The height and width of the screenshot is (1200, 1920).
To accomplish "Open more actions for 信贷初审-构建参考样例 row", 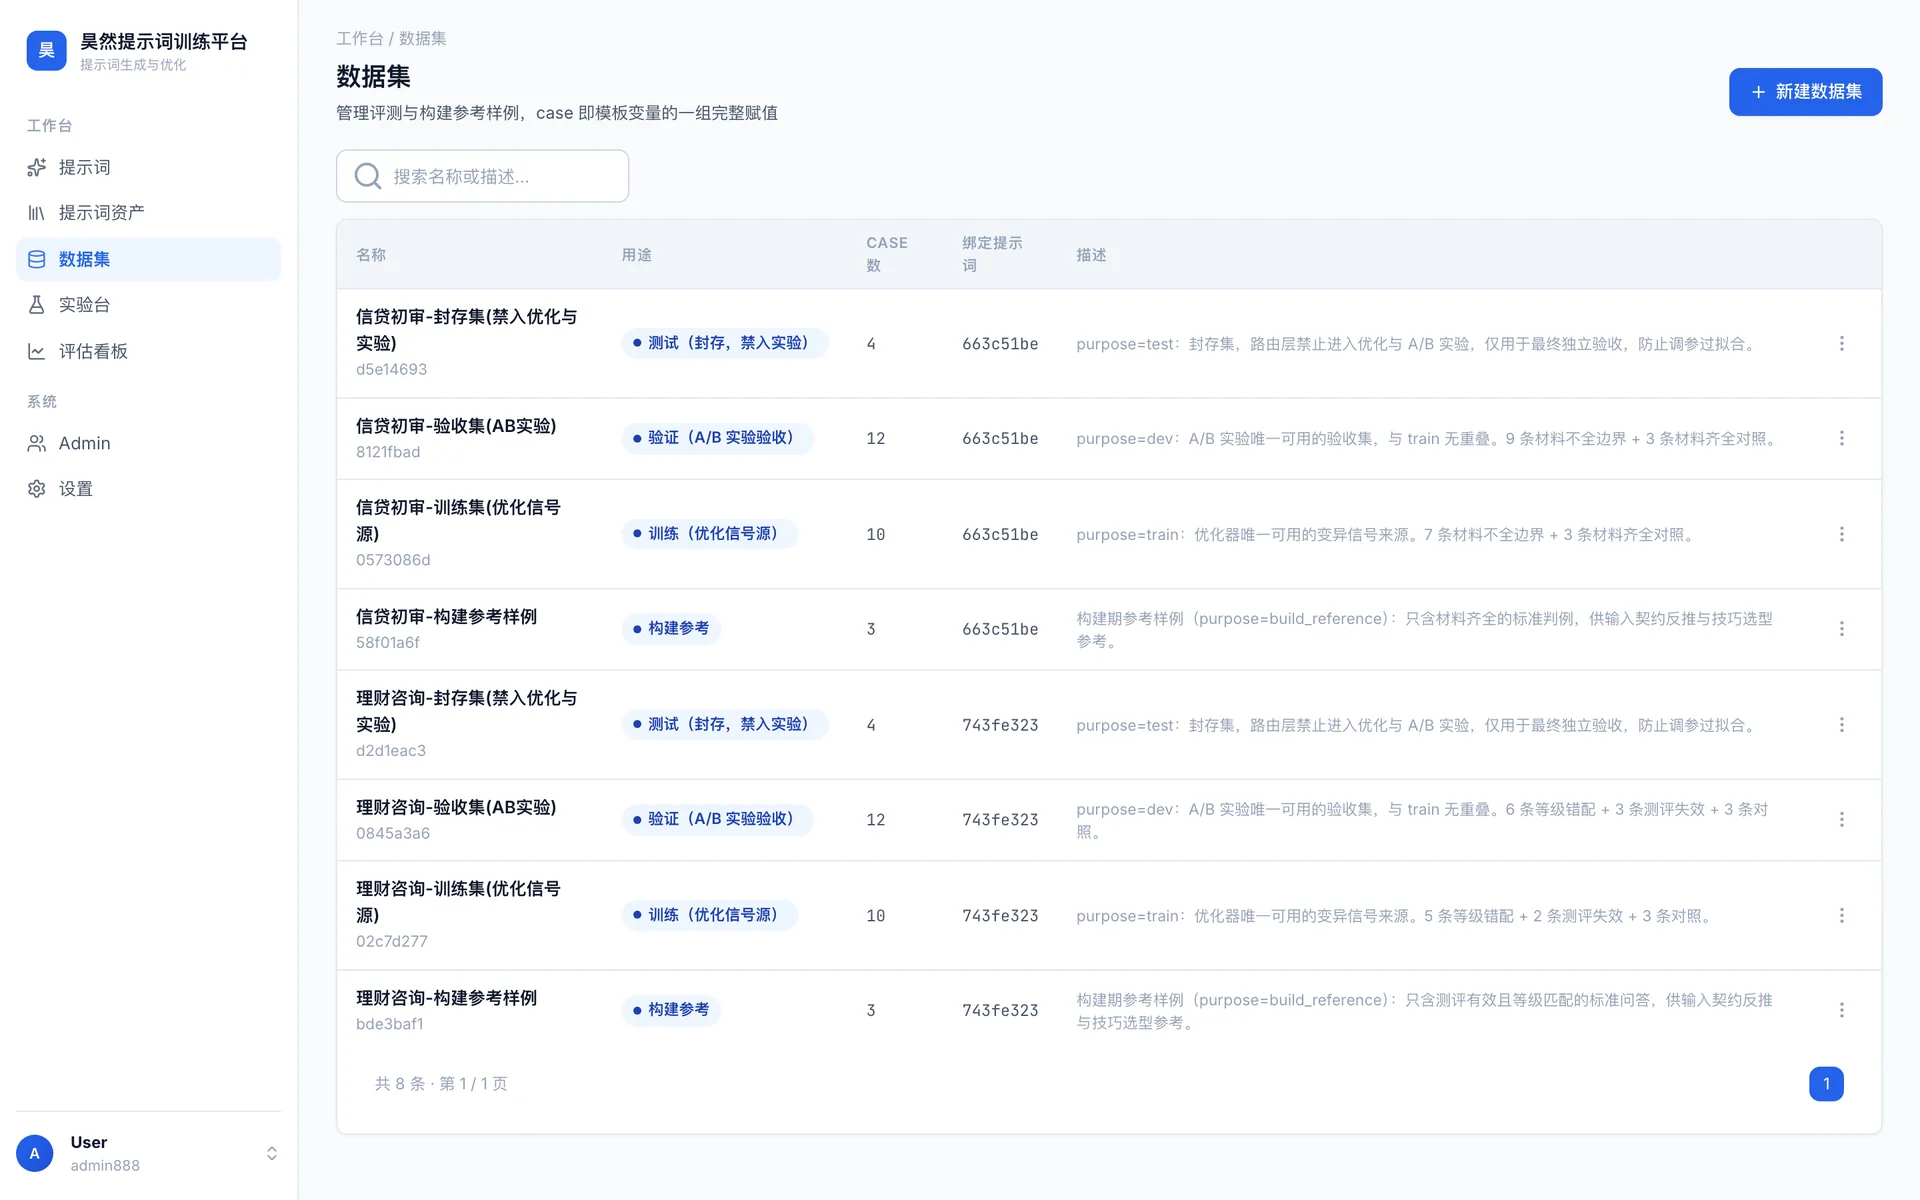I will click(1841, 629).
